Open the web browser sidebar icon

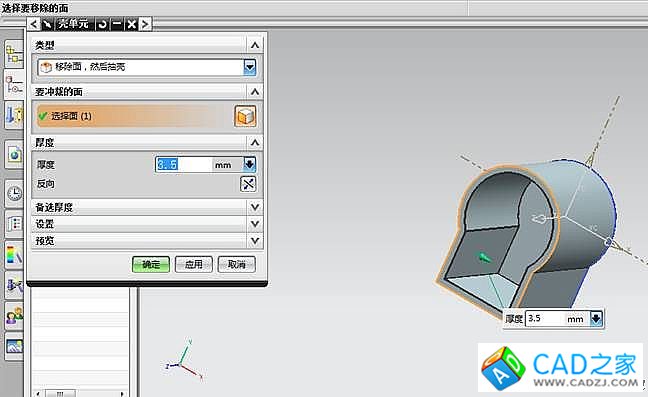pyautogui.click(x=14, y=155)
